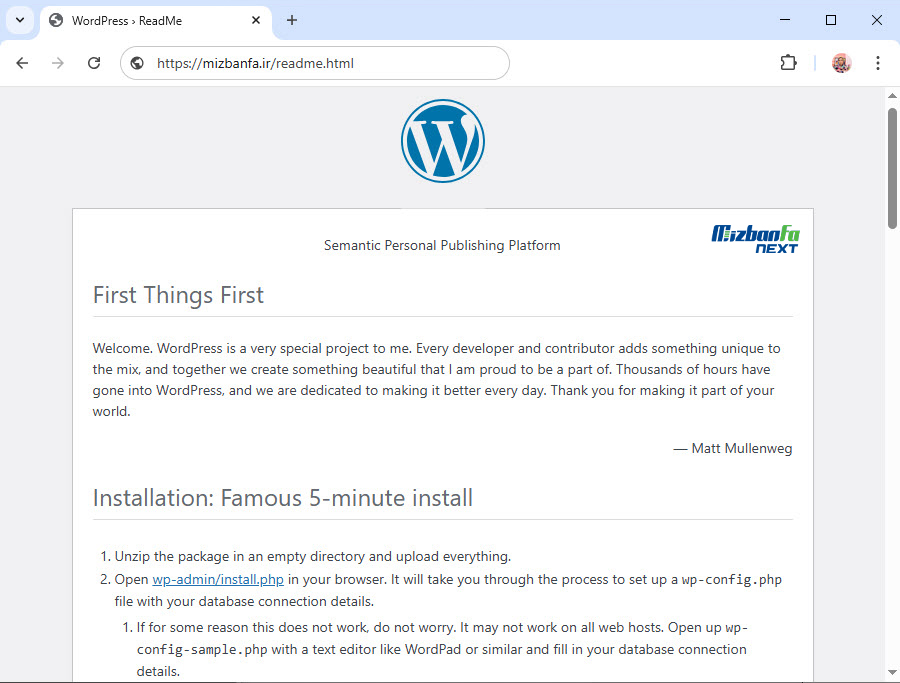Open Chrome's three-dot menu
Viewport: 900px width, 683px height.
pos(878,63)
